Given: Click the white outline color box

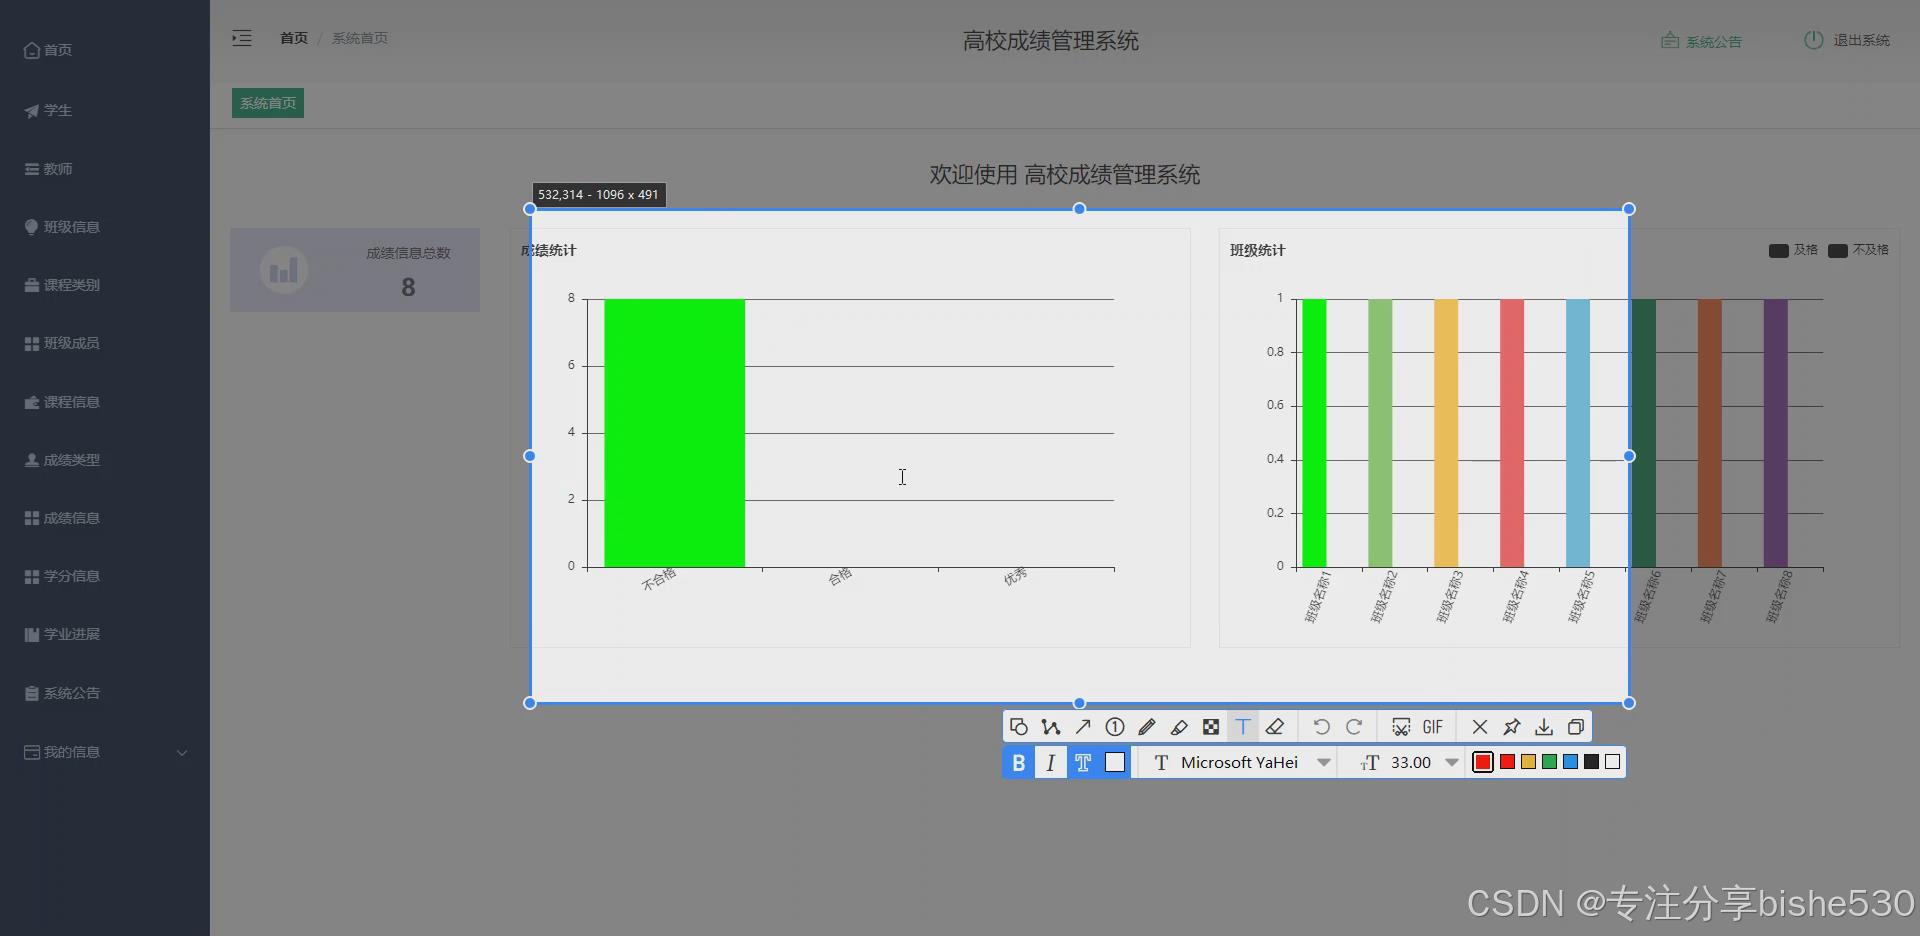Looking at the screenshot, I should (x=1115, y=762).
